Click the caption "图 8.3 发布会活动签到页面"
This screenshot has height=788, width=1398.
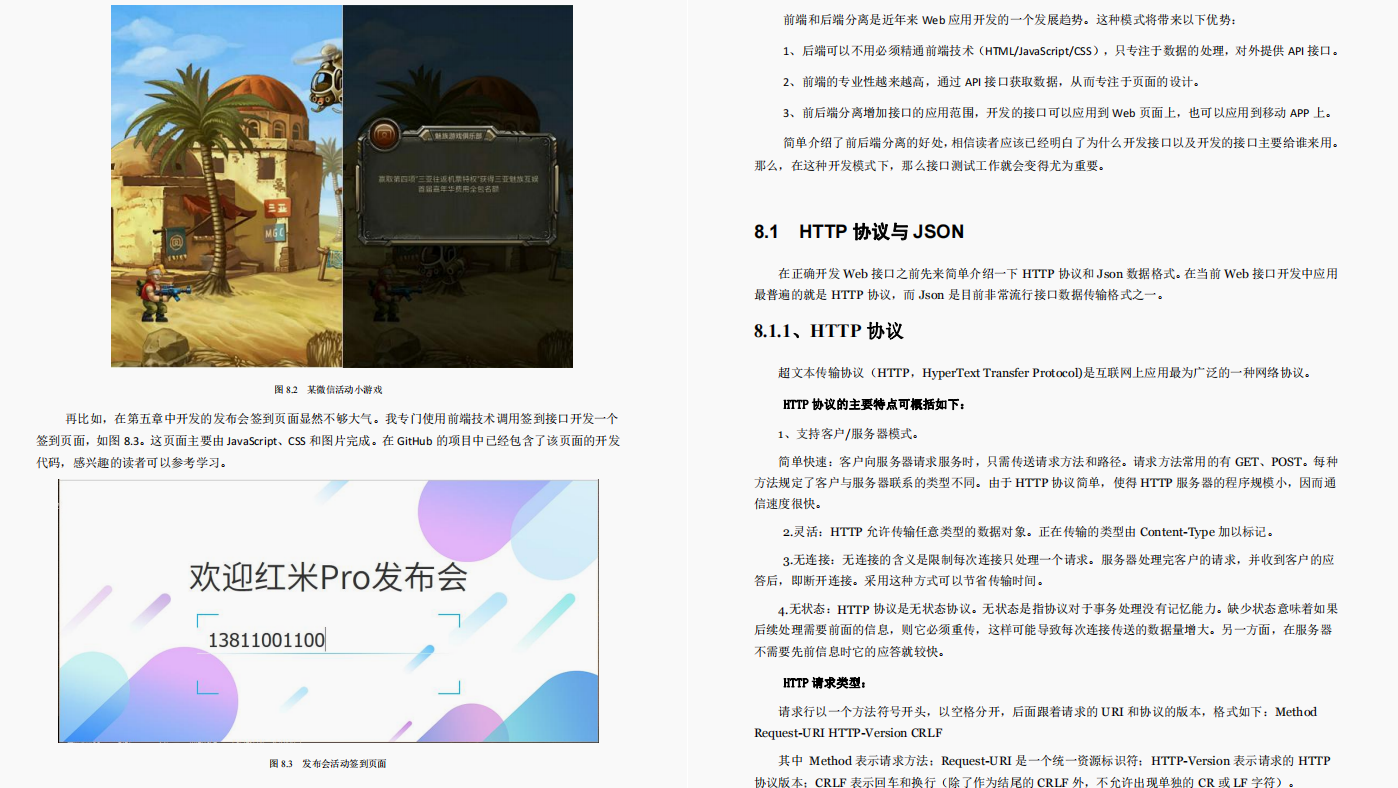tap(328, 763)
